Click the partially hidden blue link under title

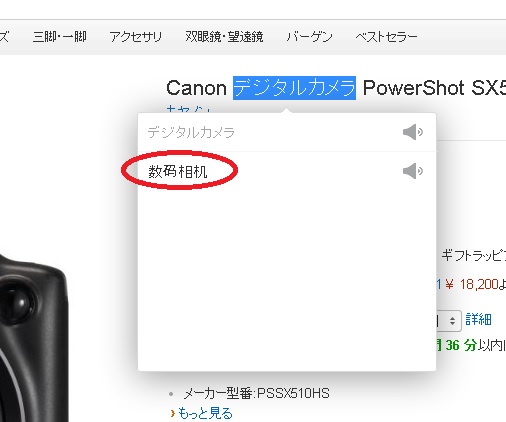(x=189, y=109)
